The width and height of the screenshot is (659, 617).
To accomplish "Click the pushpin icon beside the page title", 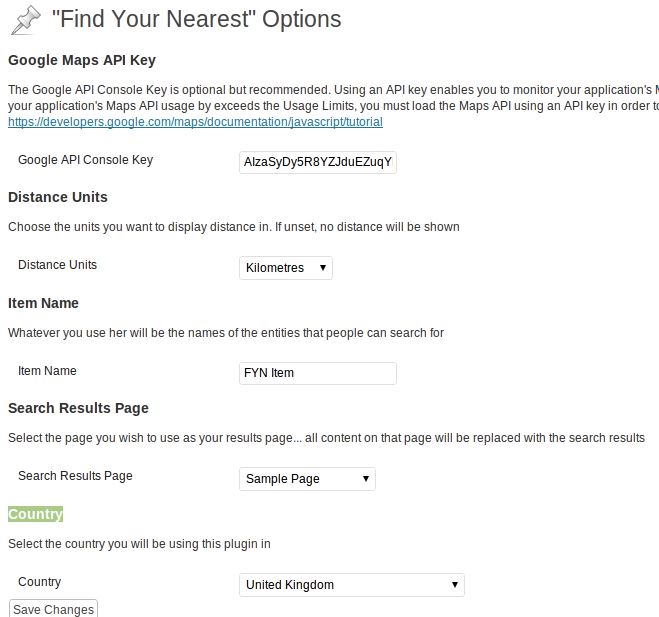I will (x=26, y=20).
